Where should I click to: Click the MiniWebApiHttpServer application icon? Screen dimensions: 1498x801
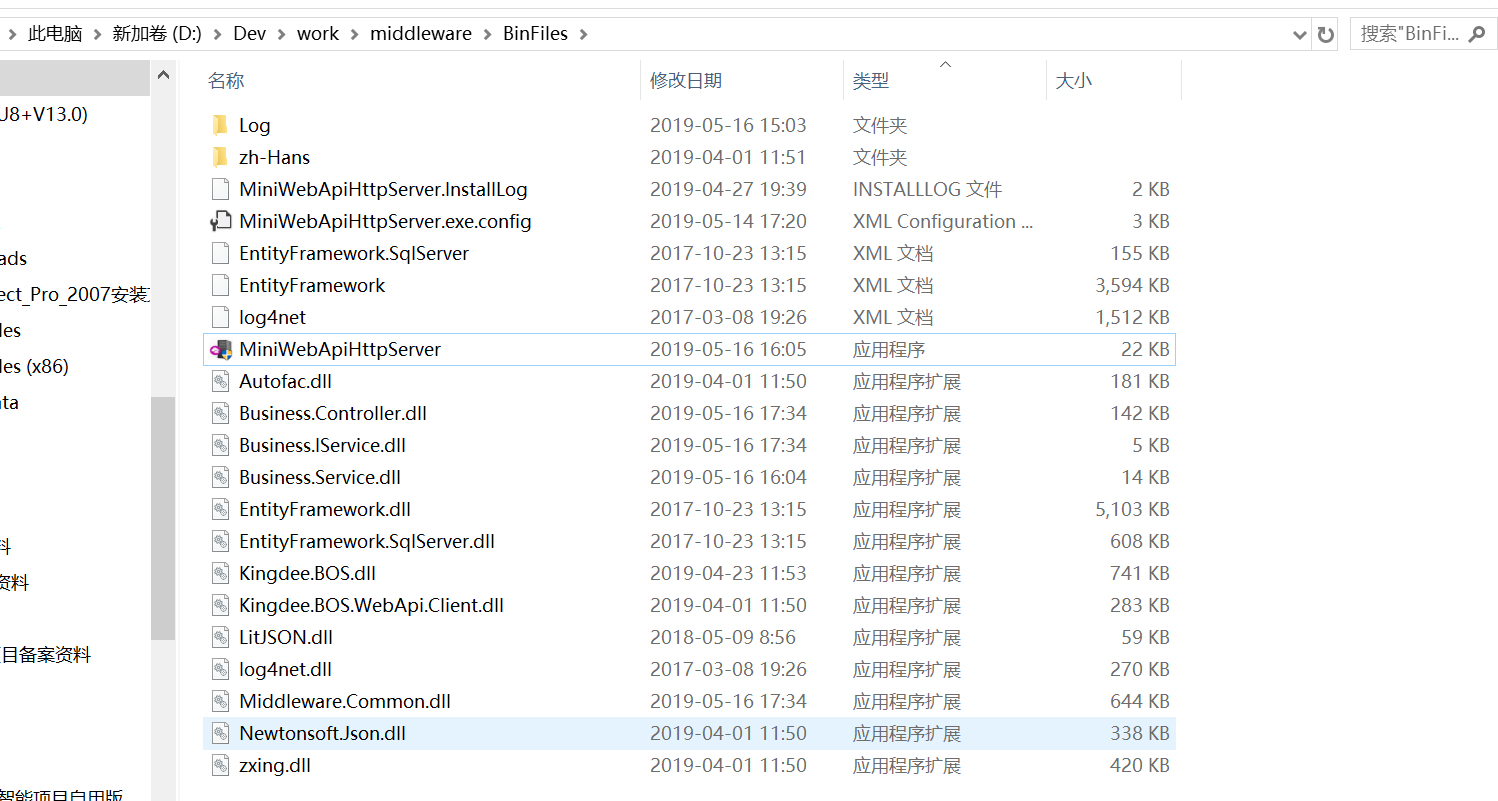click(221, 349)
